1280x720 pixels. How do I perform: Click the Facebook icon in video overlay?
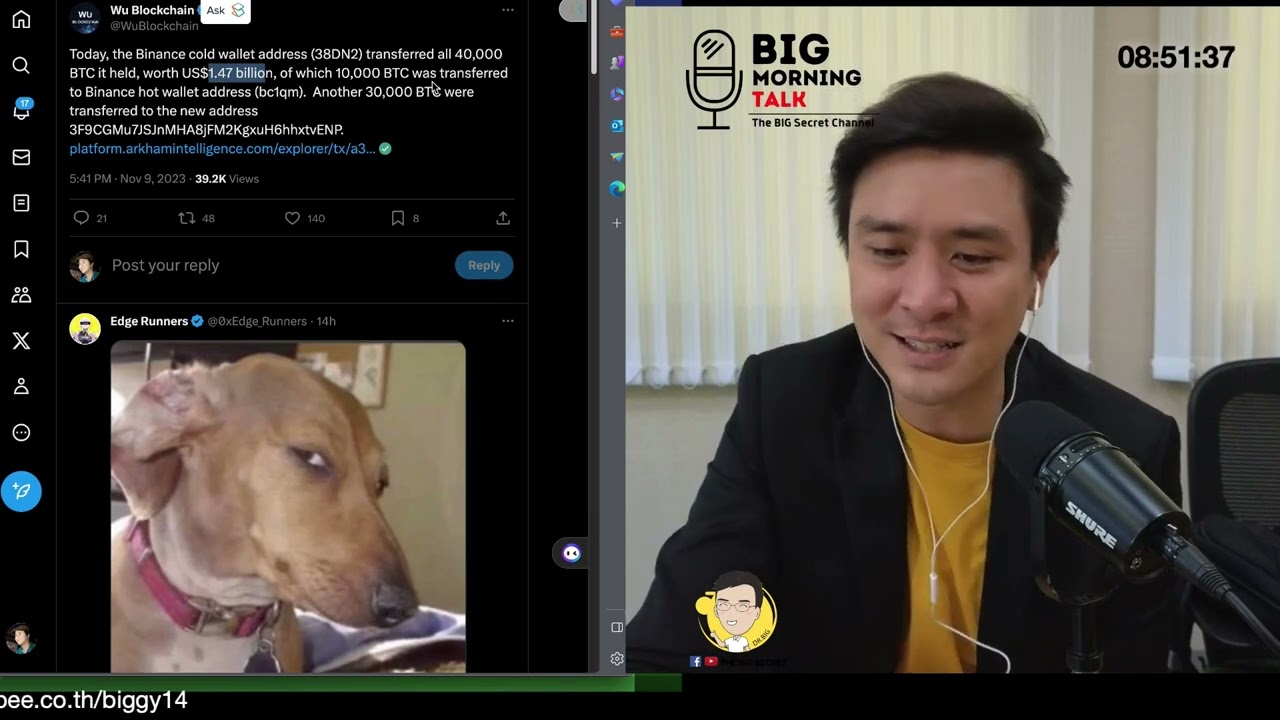[x=695, y=662]
